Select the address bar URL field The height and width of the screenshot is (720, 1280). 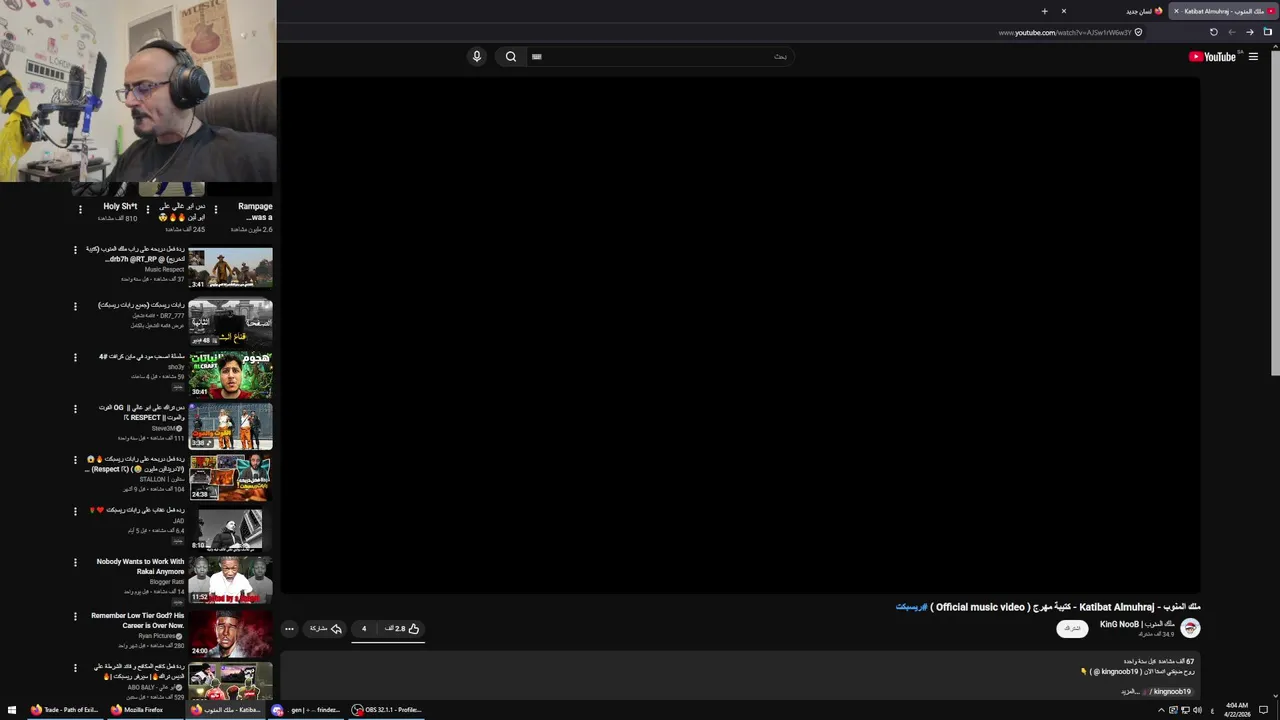tap(1065, 32)
